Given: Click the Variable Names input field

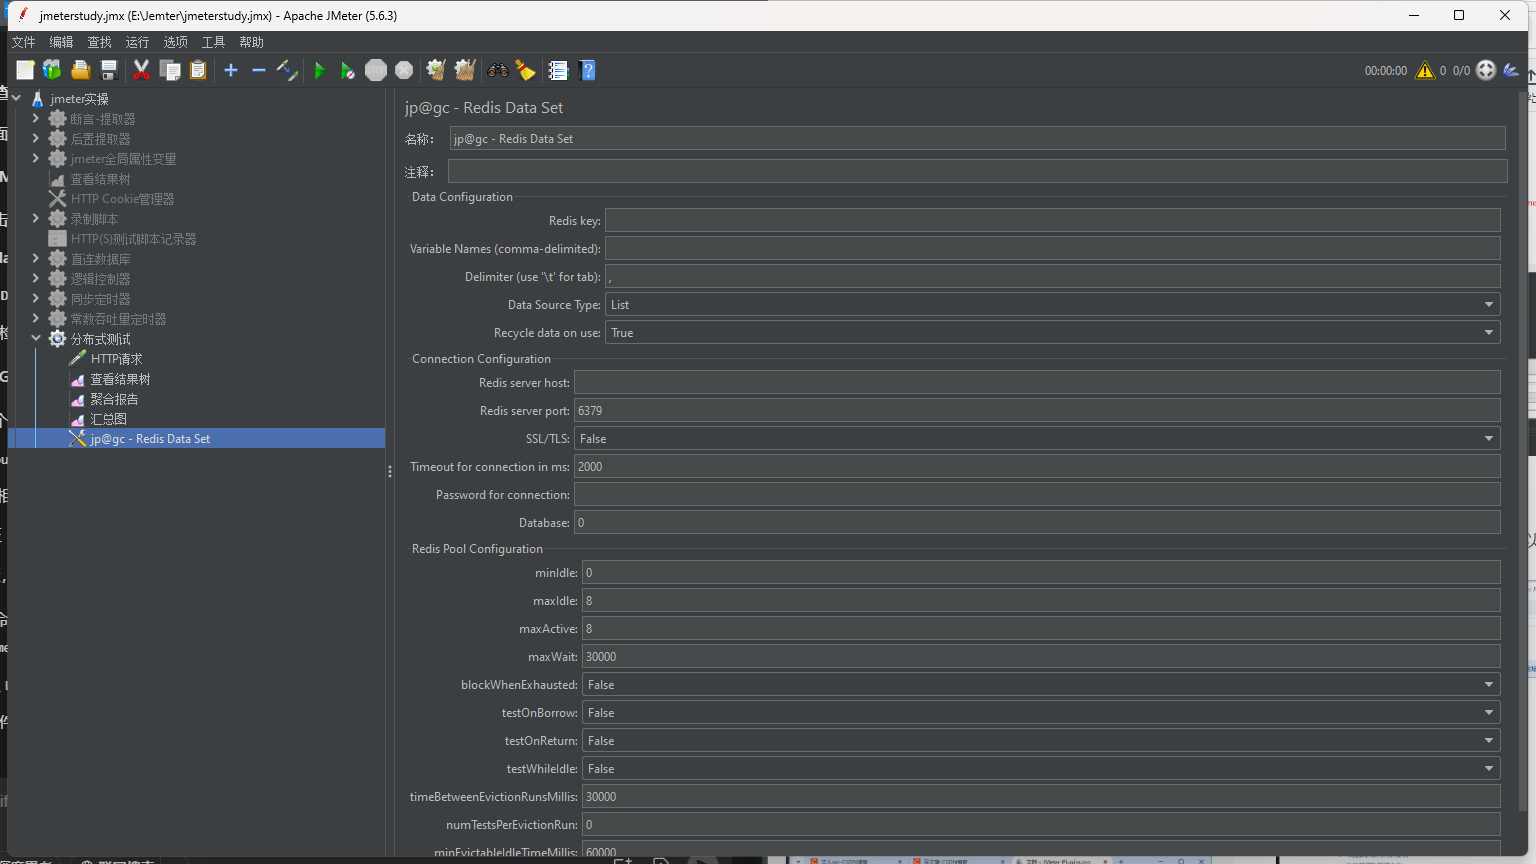Looking at the screenshot, I should 1053,249.
